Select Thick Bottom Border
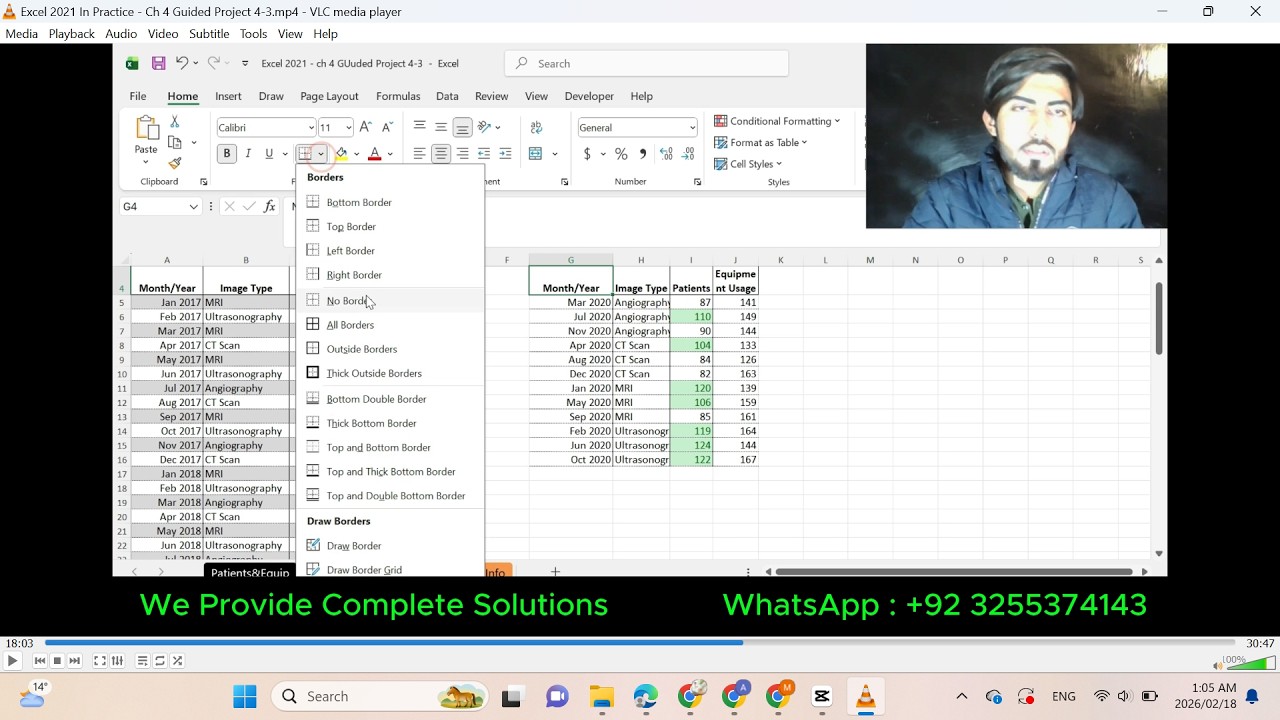Viewport: 1280px width, 720px height. [x=390, y=423]
